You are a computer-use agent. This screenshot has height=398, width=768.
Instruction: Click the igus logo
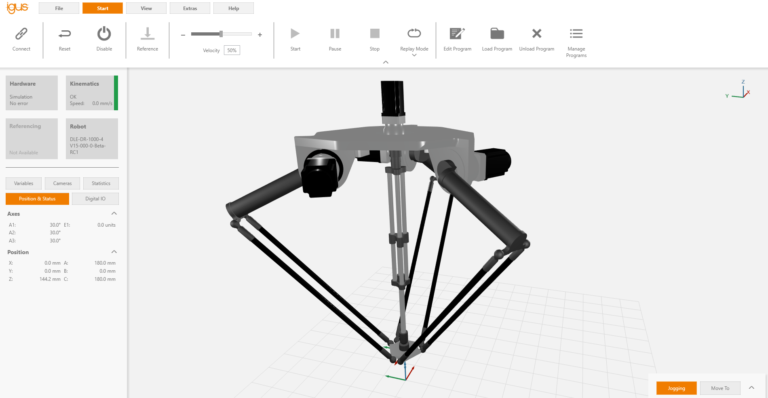[x=17, y=7]
